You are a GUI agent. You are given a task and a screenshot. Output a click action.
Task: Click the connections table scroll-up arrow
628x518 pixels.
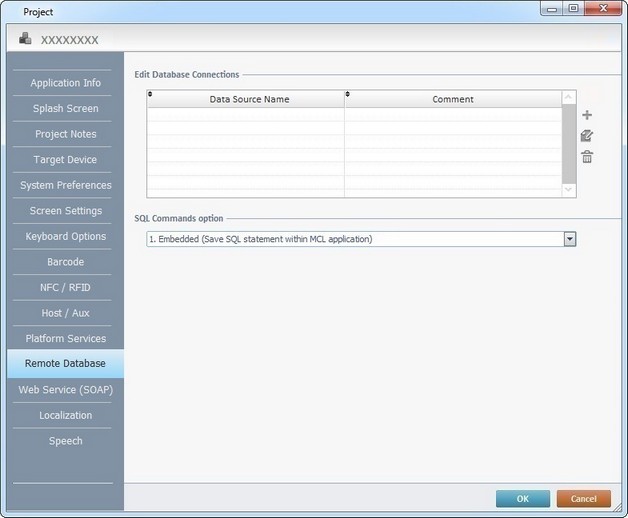tap(568, 97)
